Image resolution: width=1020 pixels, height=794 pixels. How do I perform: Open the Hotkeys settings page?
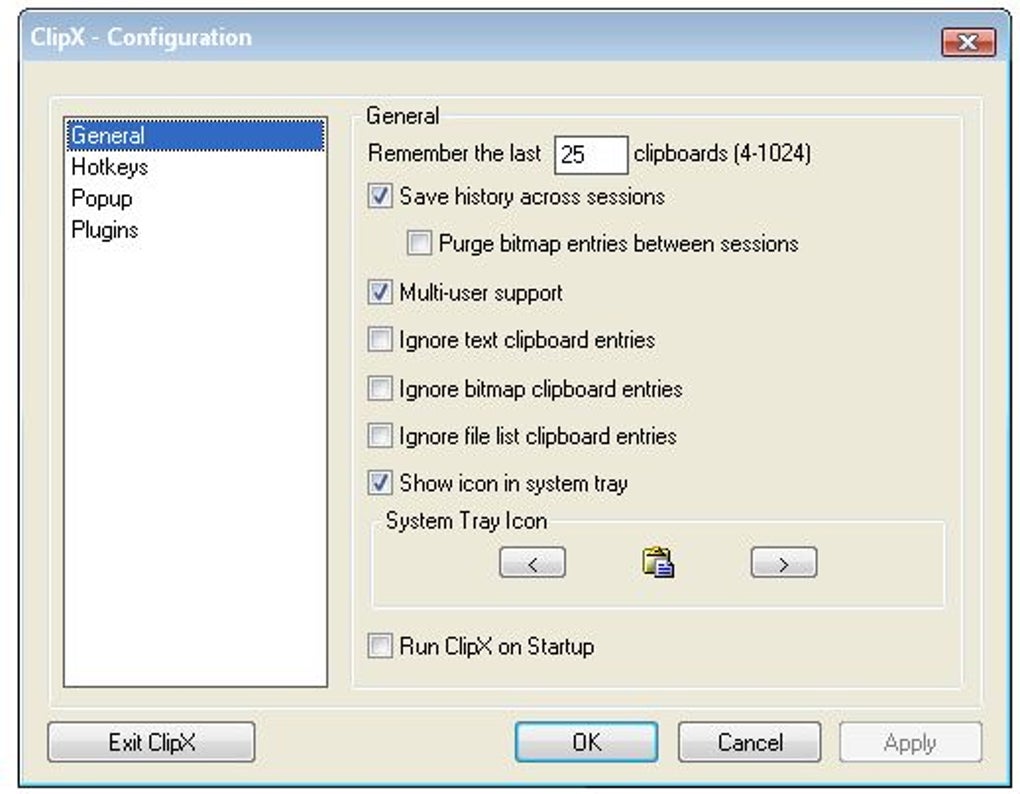[110, 167]
